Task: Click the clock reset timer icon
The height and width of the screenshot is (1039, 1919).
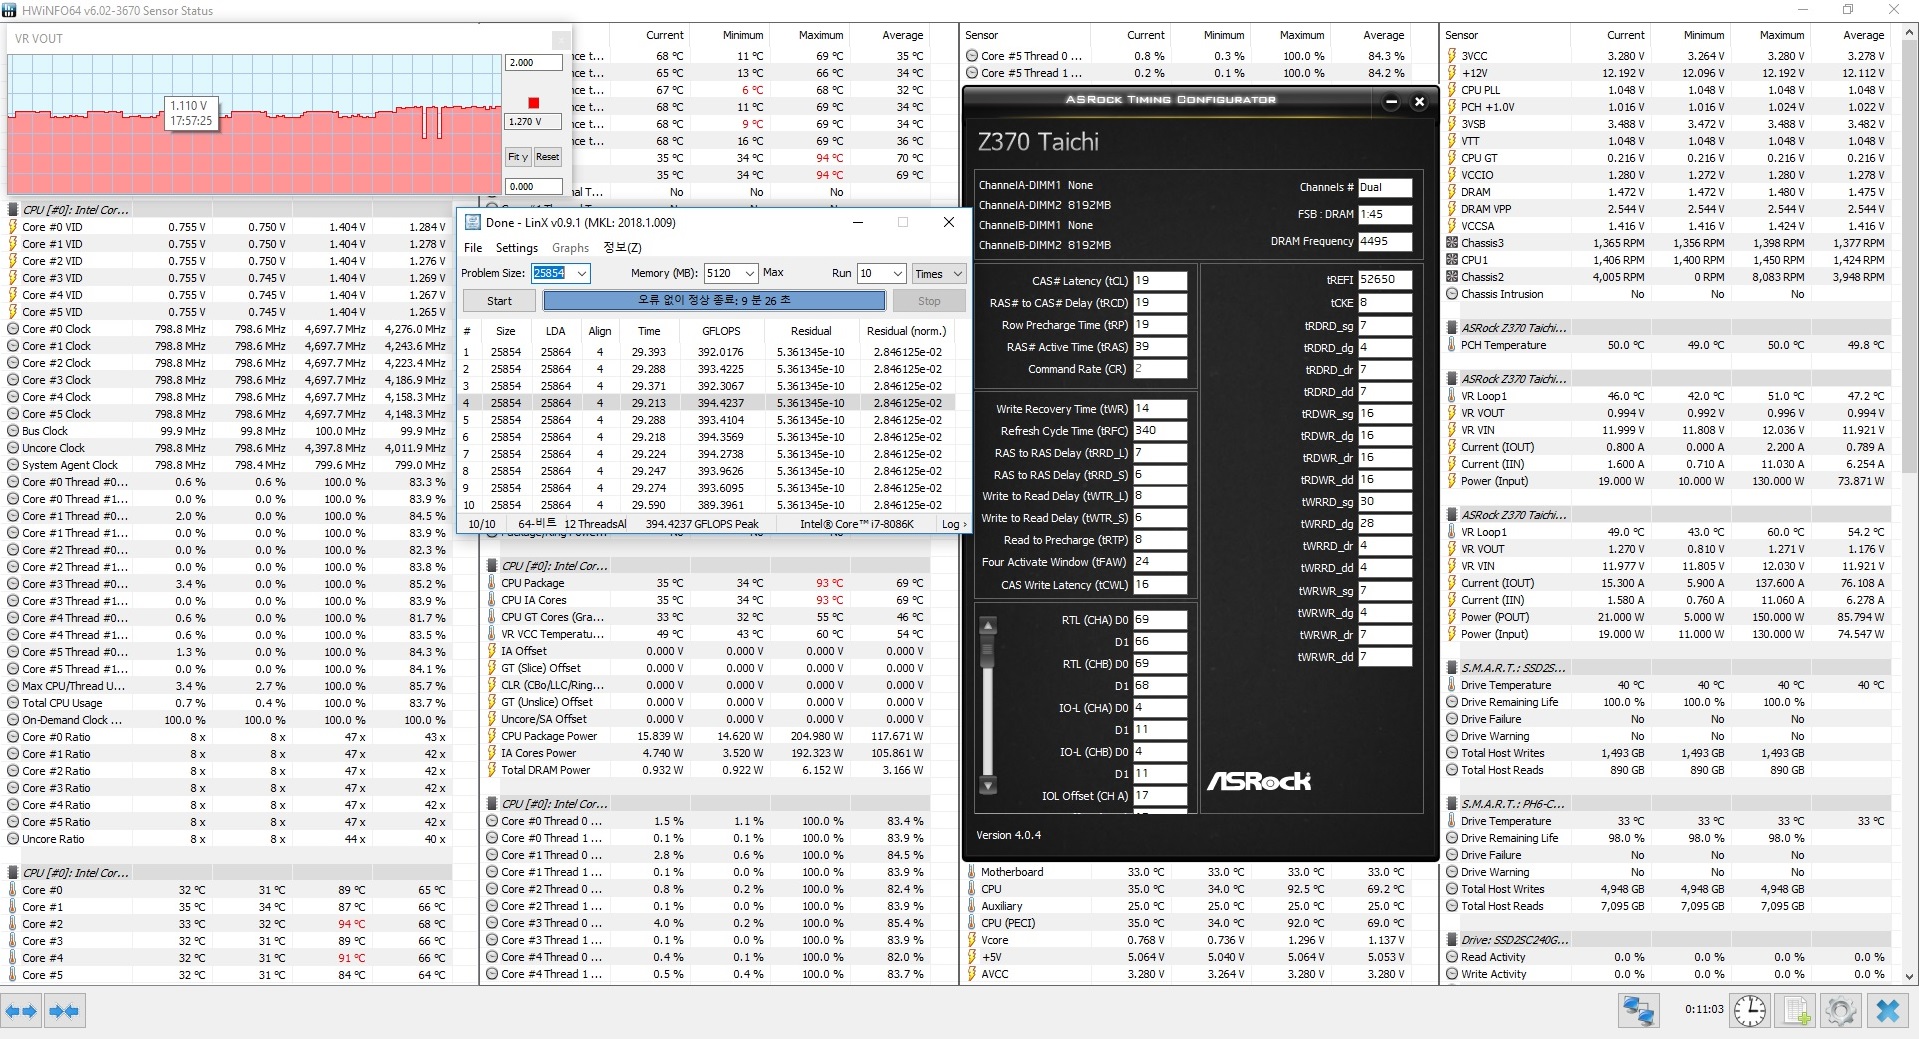Action: point(1749,1011)
